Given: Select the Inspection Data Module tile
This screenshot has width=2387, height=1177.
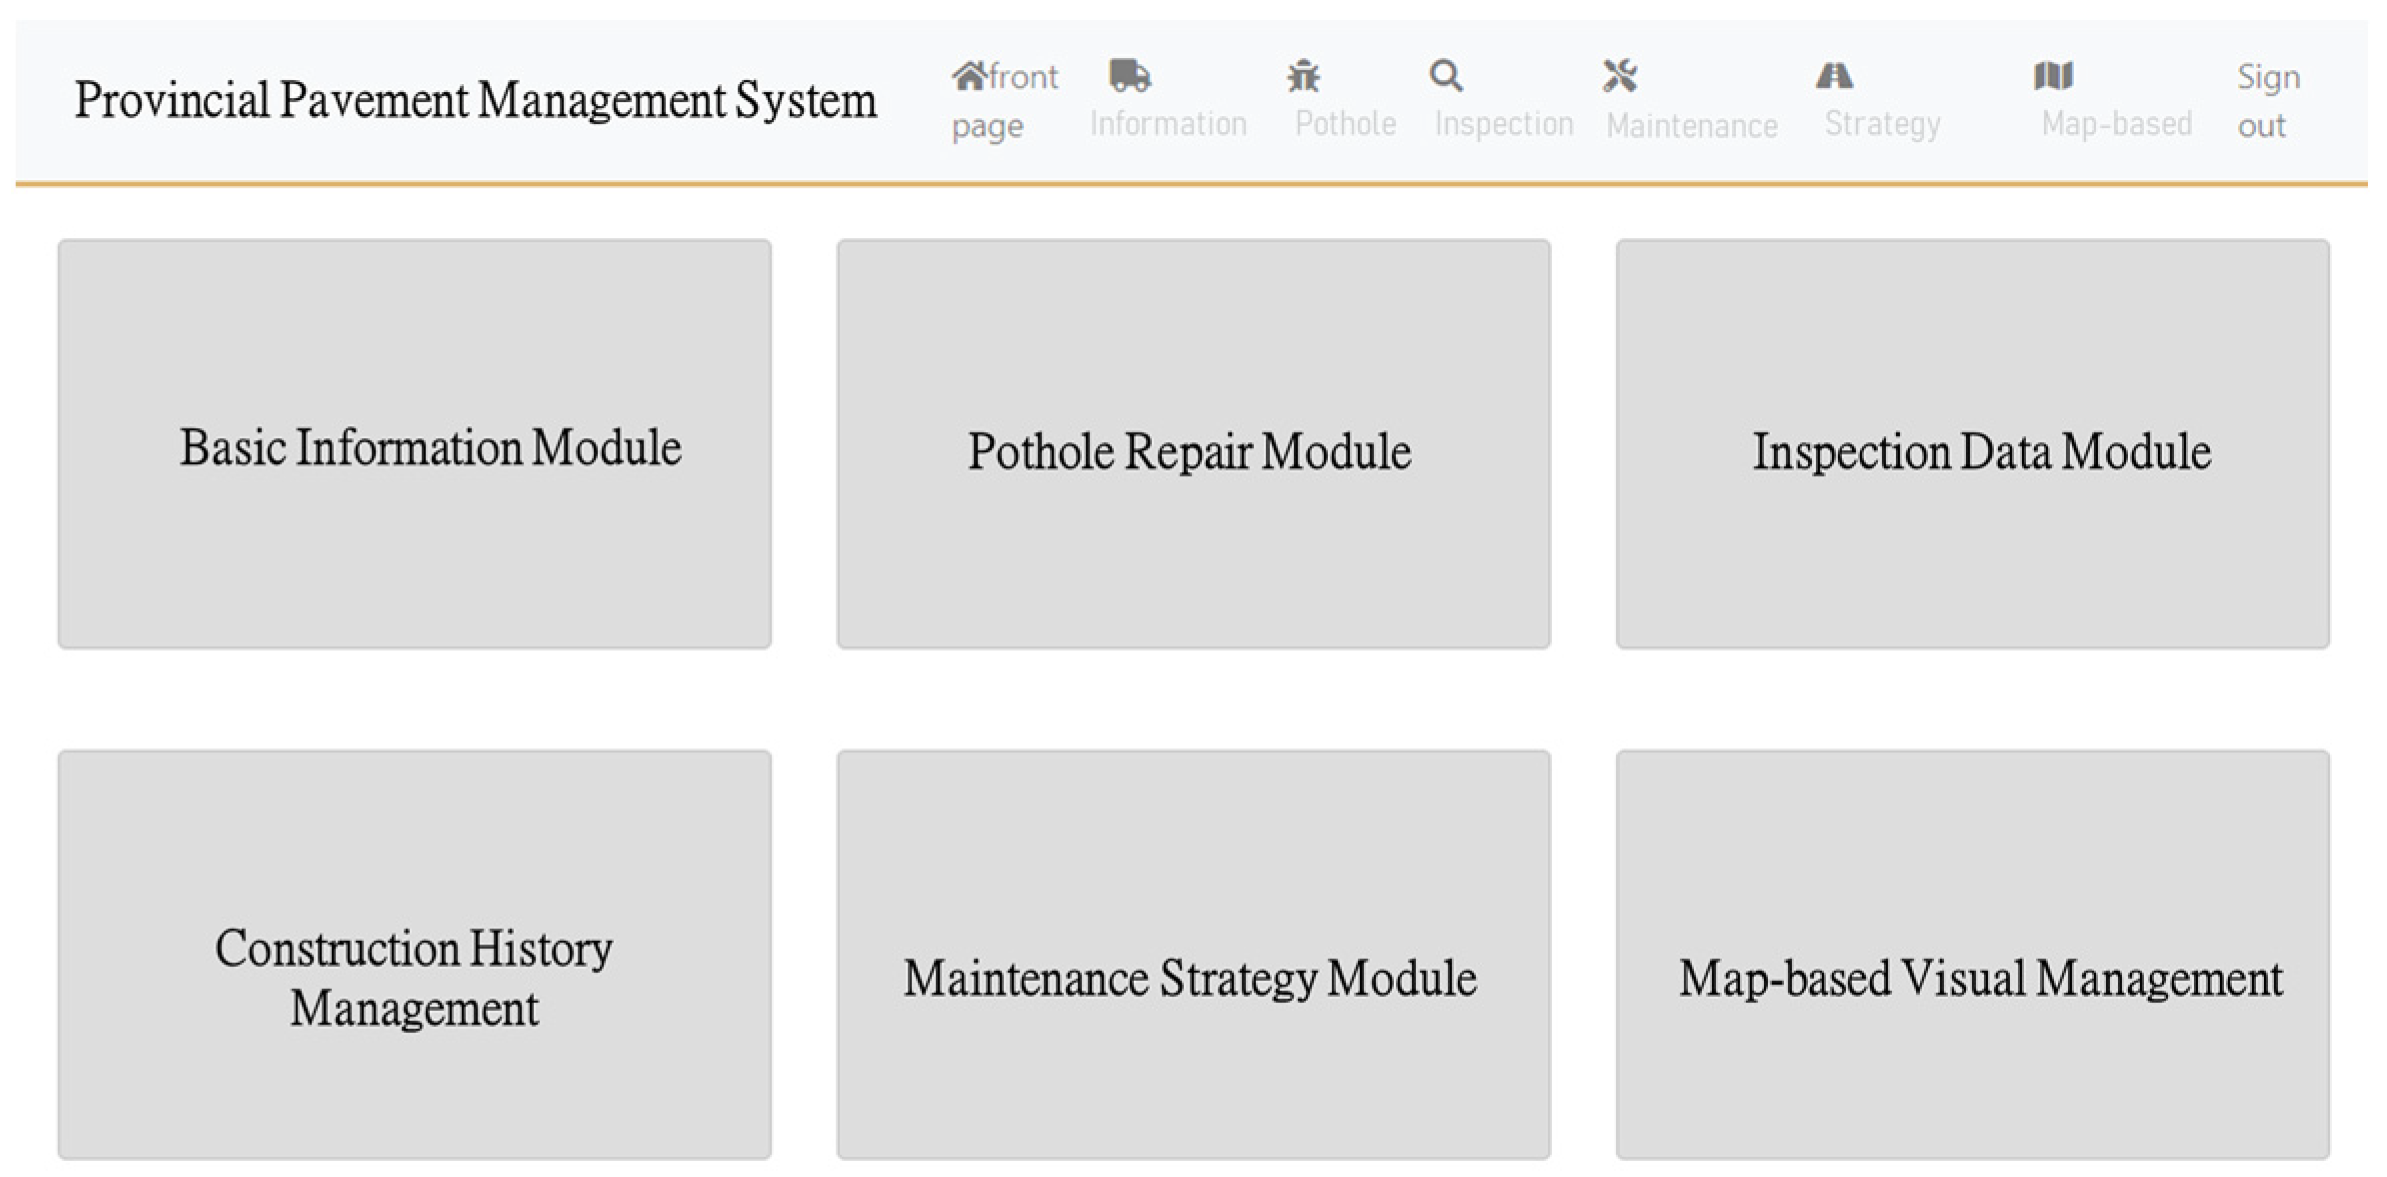Looking at the screenshot, I should (1972, 444).
